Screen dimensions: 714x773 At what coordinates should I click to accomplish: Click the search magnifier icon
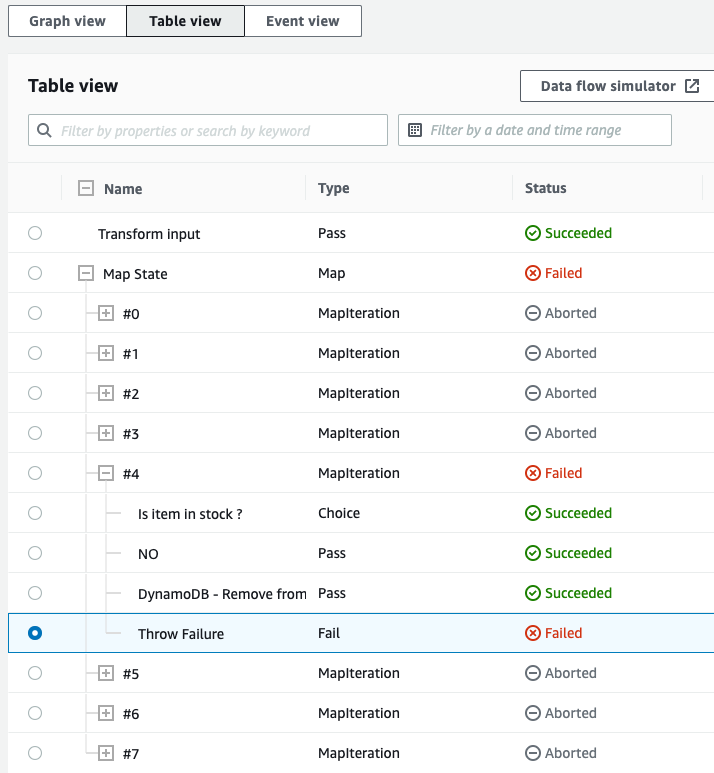(x=44, y=130)
